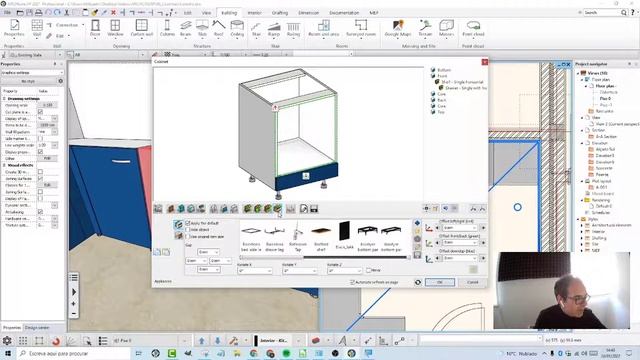Screen dimensions: 640x360
Task: Open the Offset left/right (red) dropdown
Action: (x=460, y=228)
